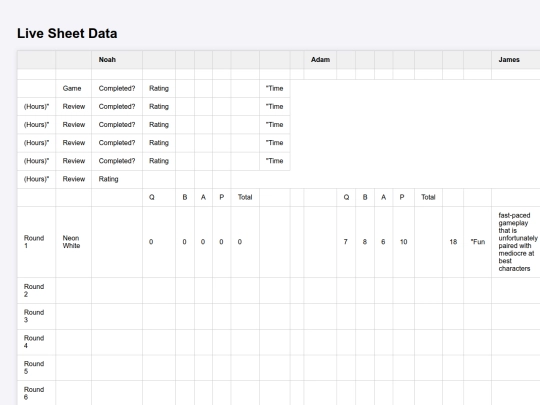Select Noah's Total value 0 in Round 1
This screenshot has height=405, width=540.
(x=245, y=242)
